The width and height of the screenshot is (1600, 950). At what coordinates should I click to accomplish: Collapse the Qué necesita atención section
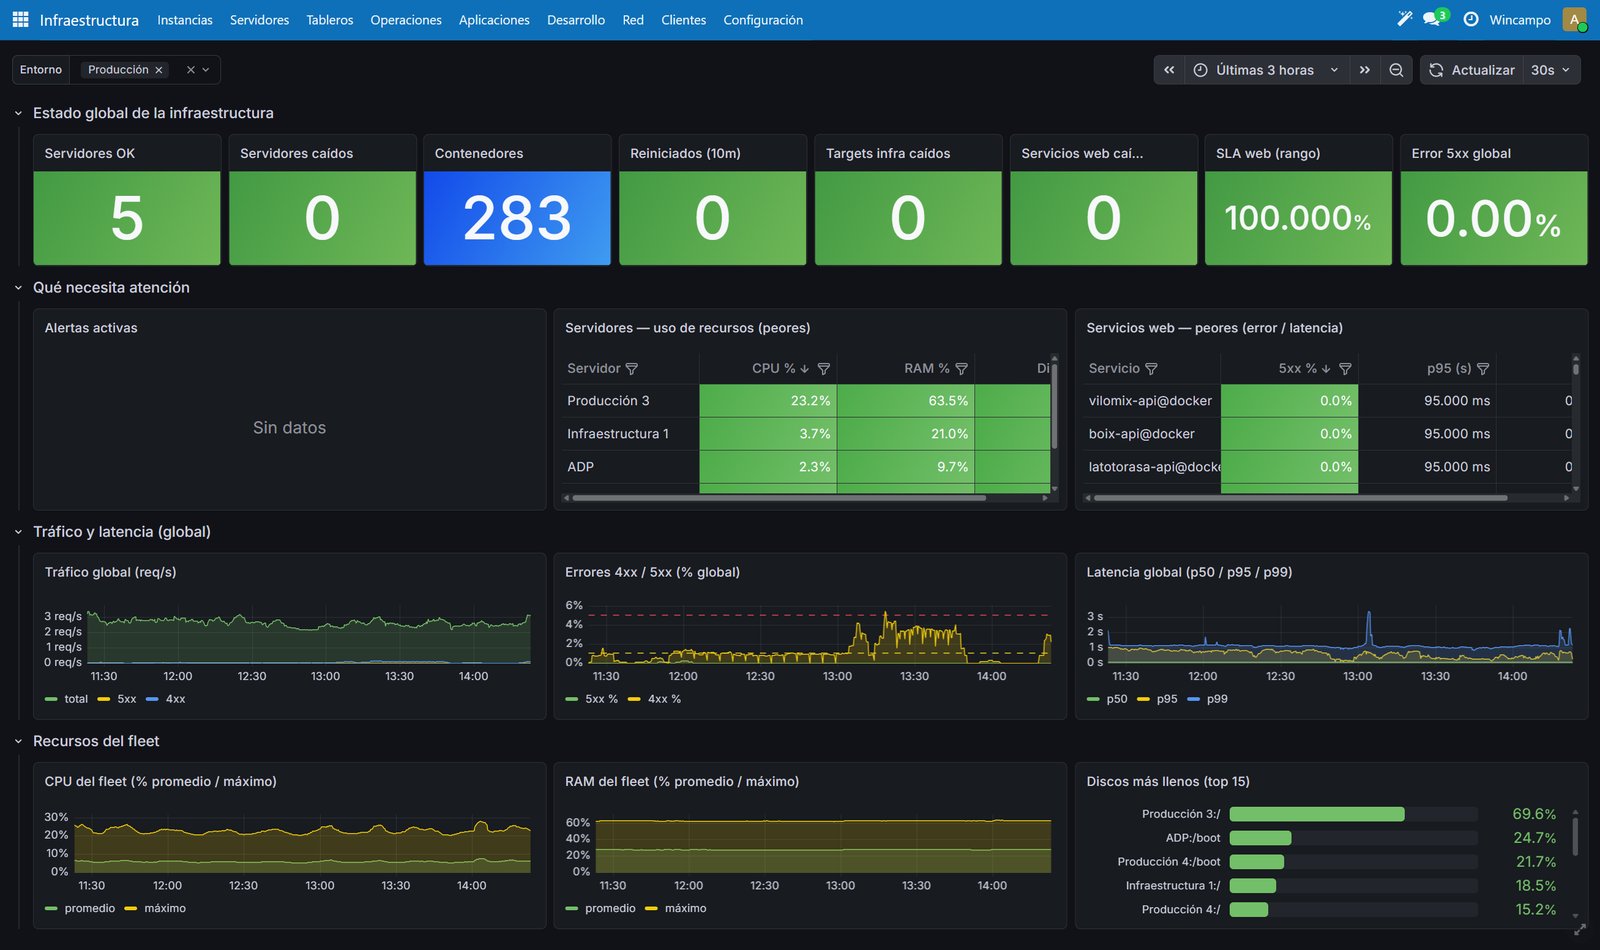pos(18,288)
